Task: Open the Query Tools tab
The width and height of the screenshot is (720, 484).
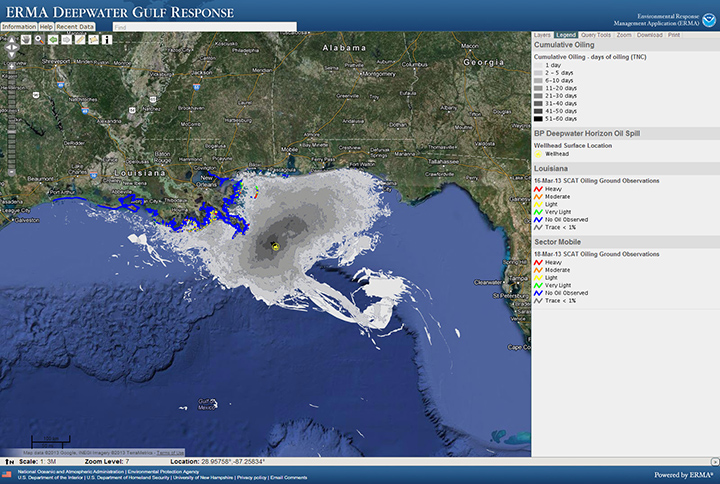Action: click(596, 35)
